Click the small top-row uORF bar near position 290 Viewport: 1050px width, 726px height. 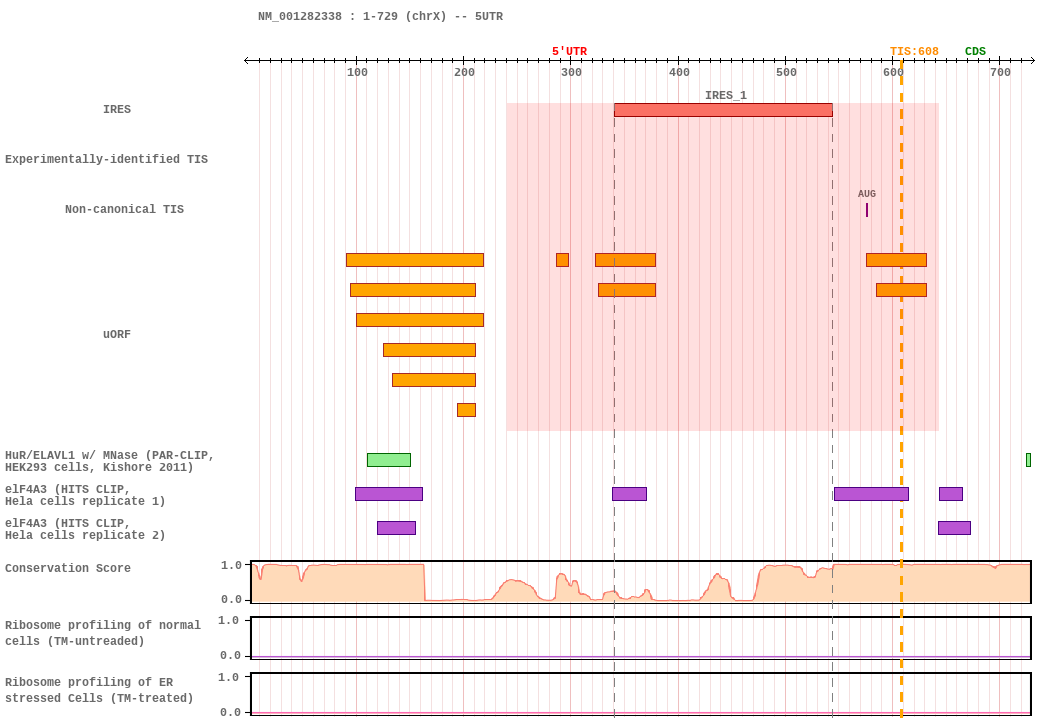pyautogui.click(x=562, y=260)
